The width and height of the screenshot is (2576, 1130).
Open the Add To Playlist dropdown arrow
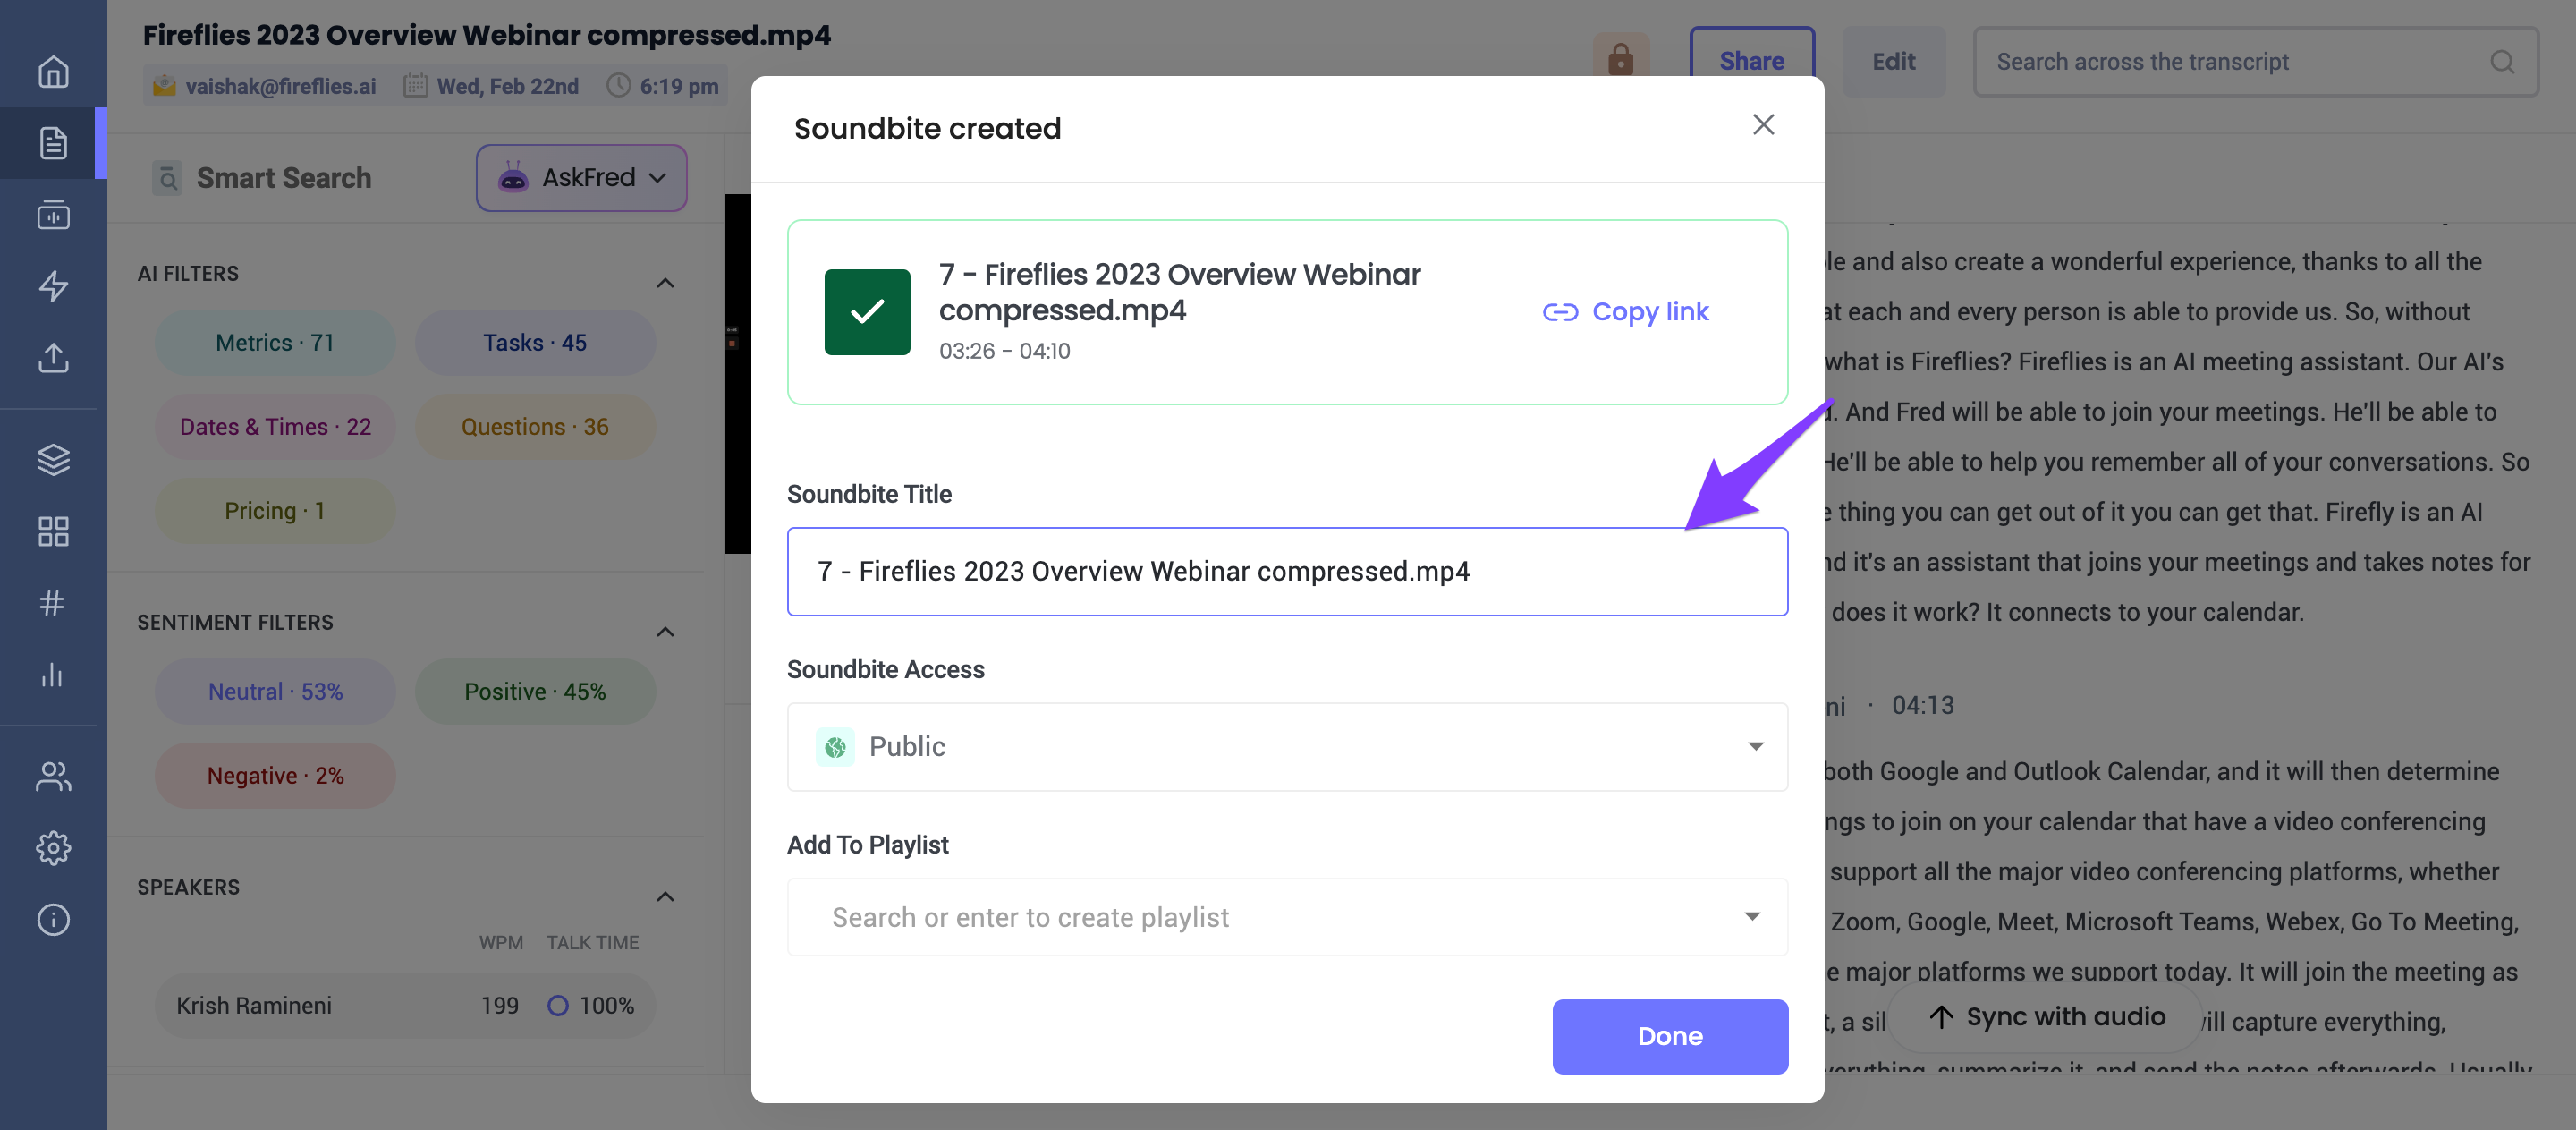1752,917
